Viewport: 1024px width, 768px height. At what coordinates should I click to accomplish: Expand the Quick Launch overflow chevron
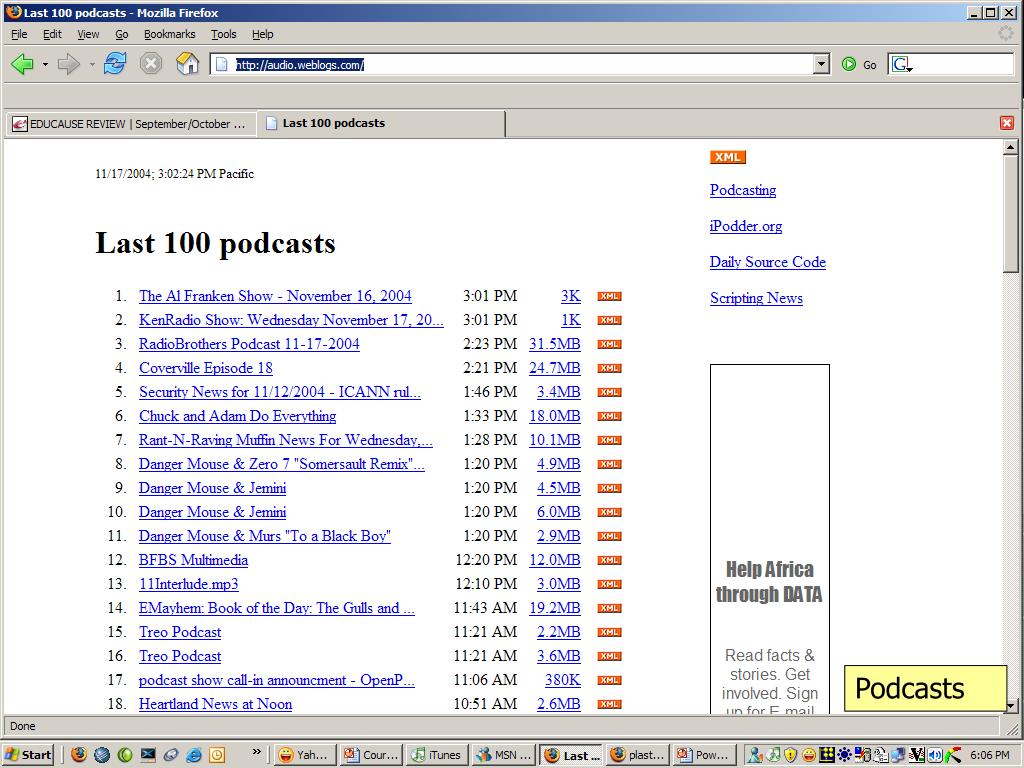257,752
